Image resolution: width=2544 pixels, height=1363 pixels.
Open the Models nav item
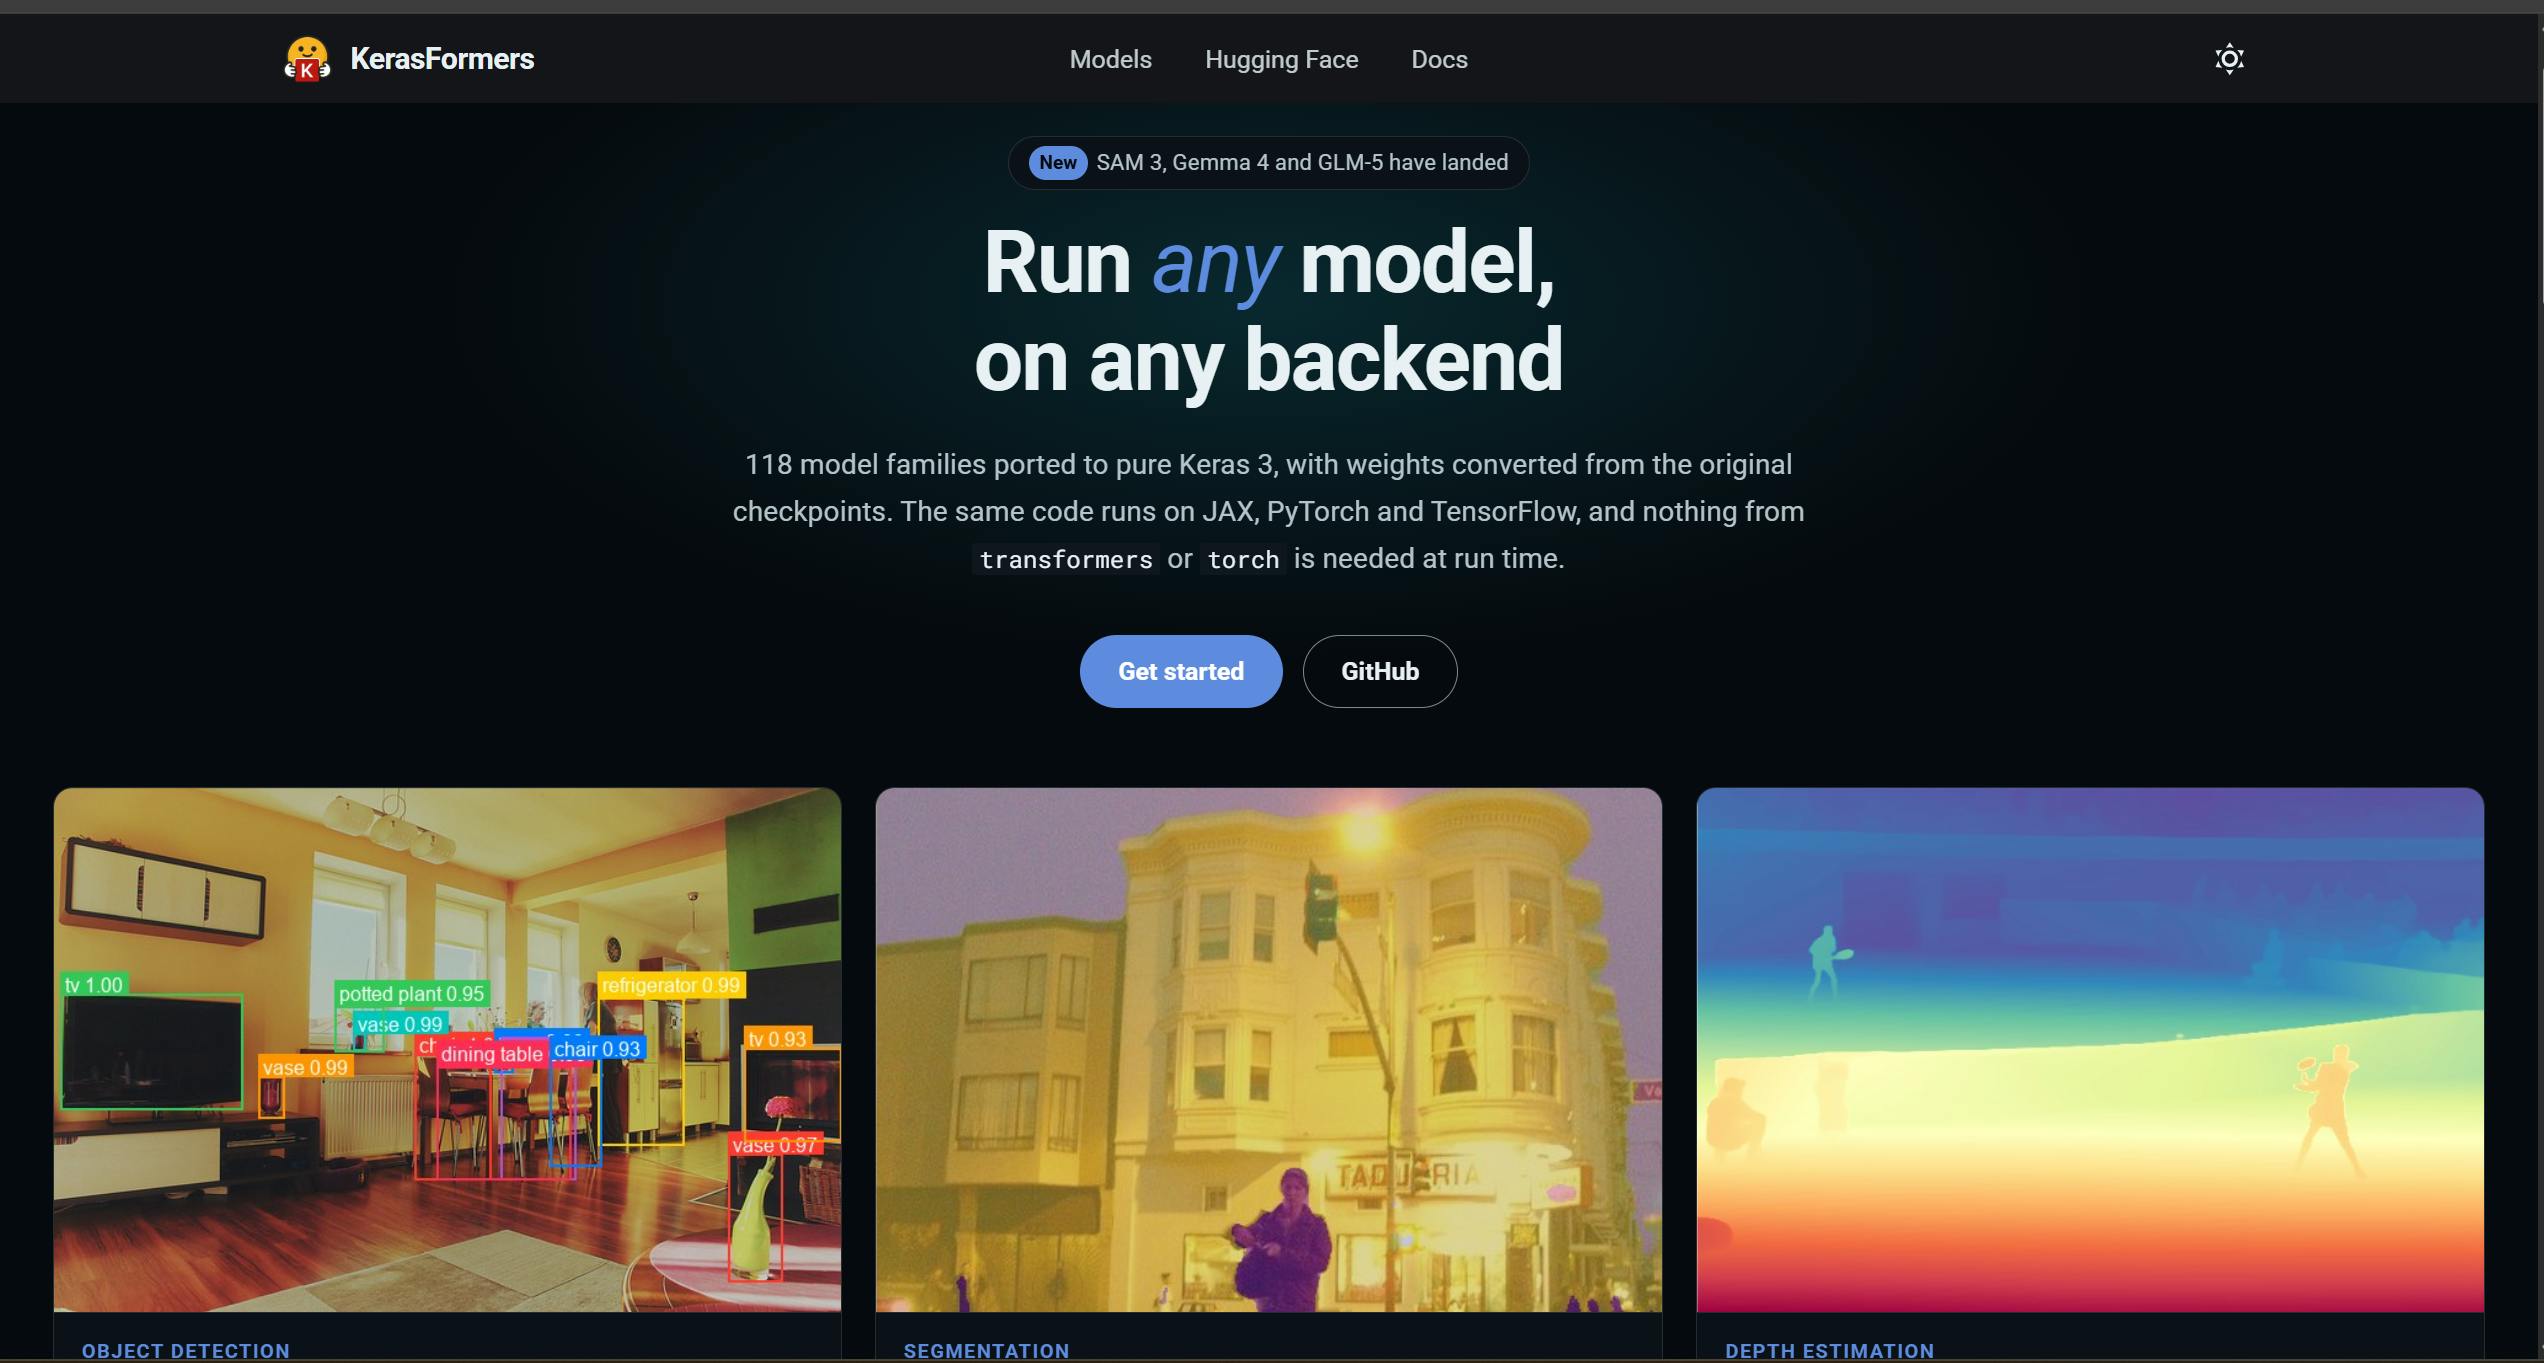1110,59
